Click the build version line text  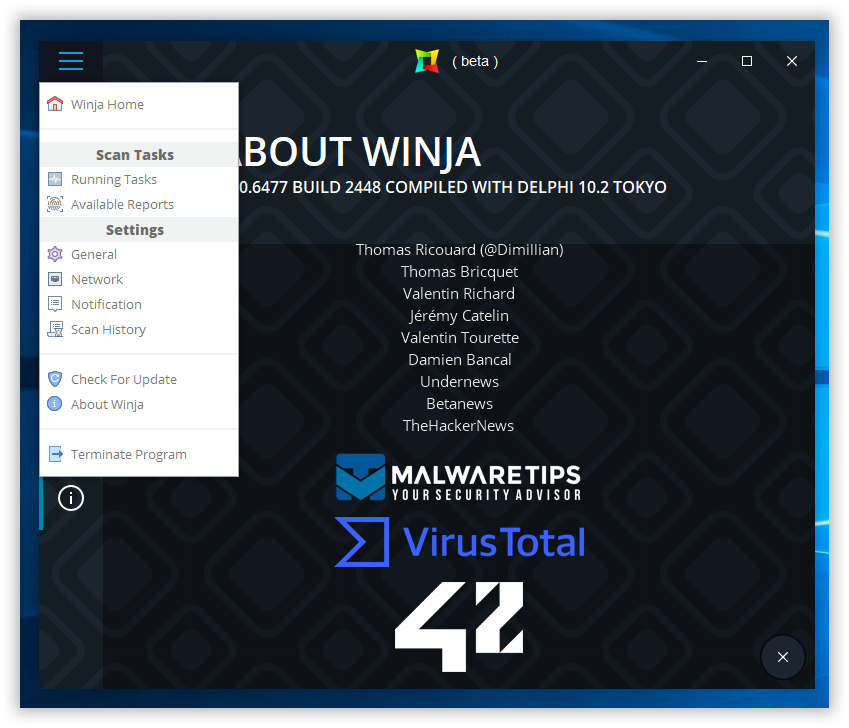click(453, 187)
